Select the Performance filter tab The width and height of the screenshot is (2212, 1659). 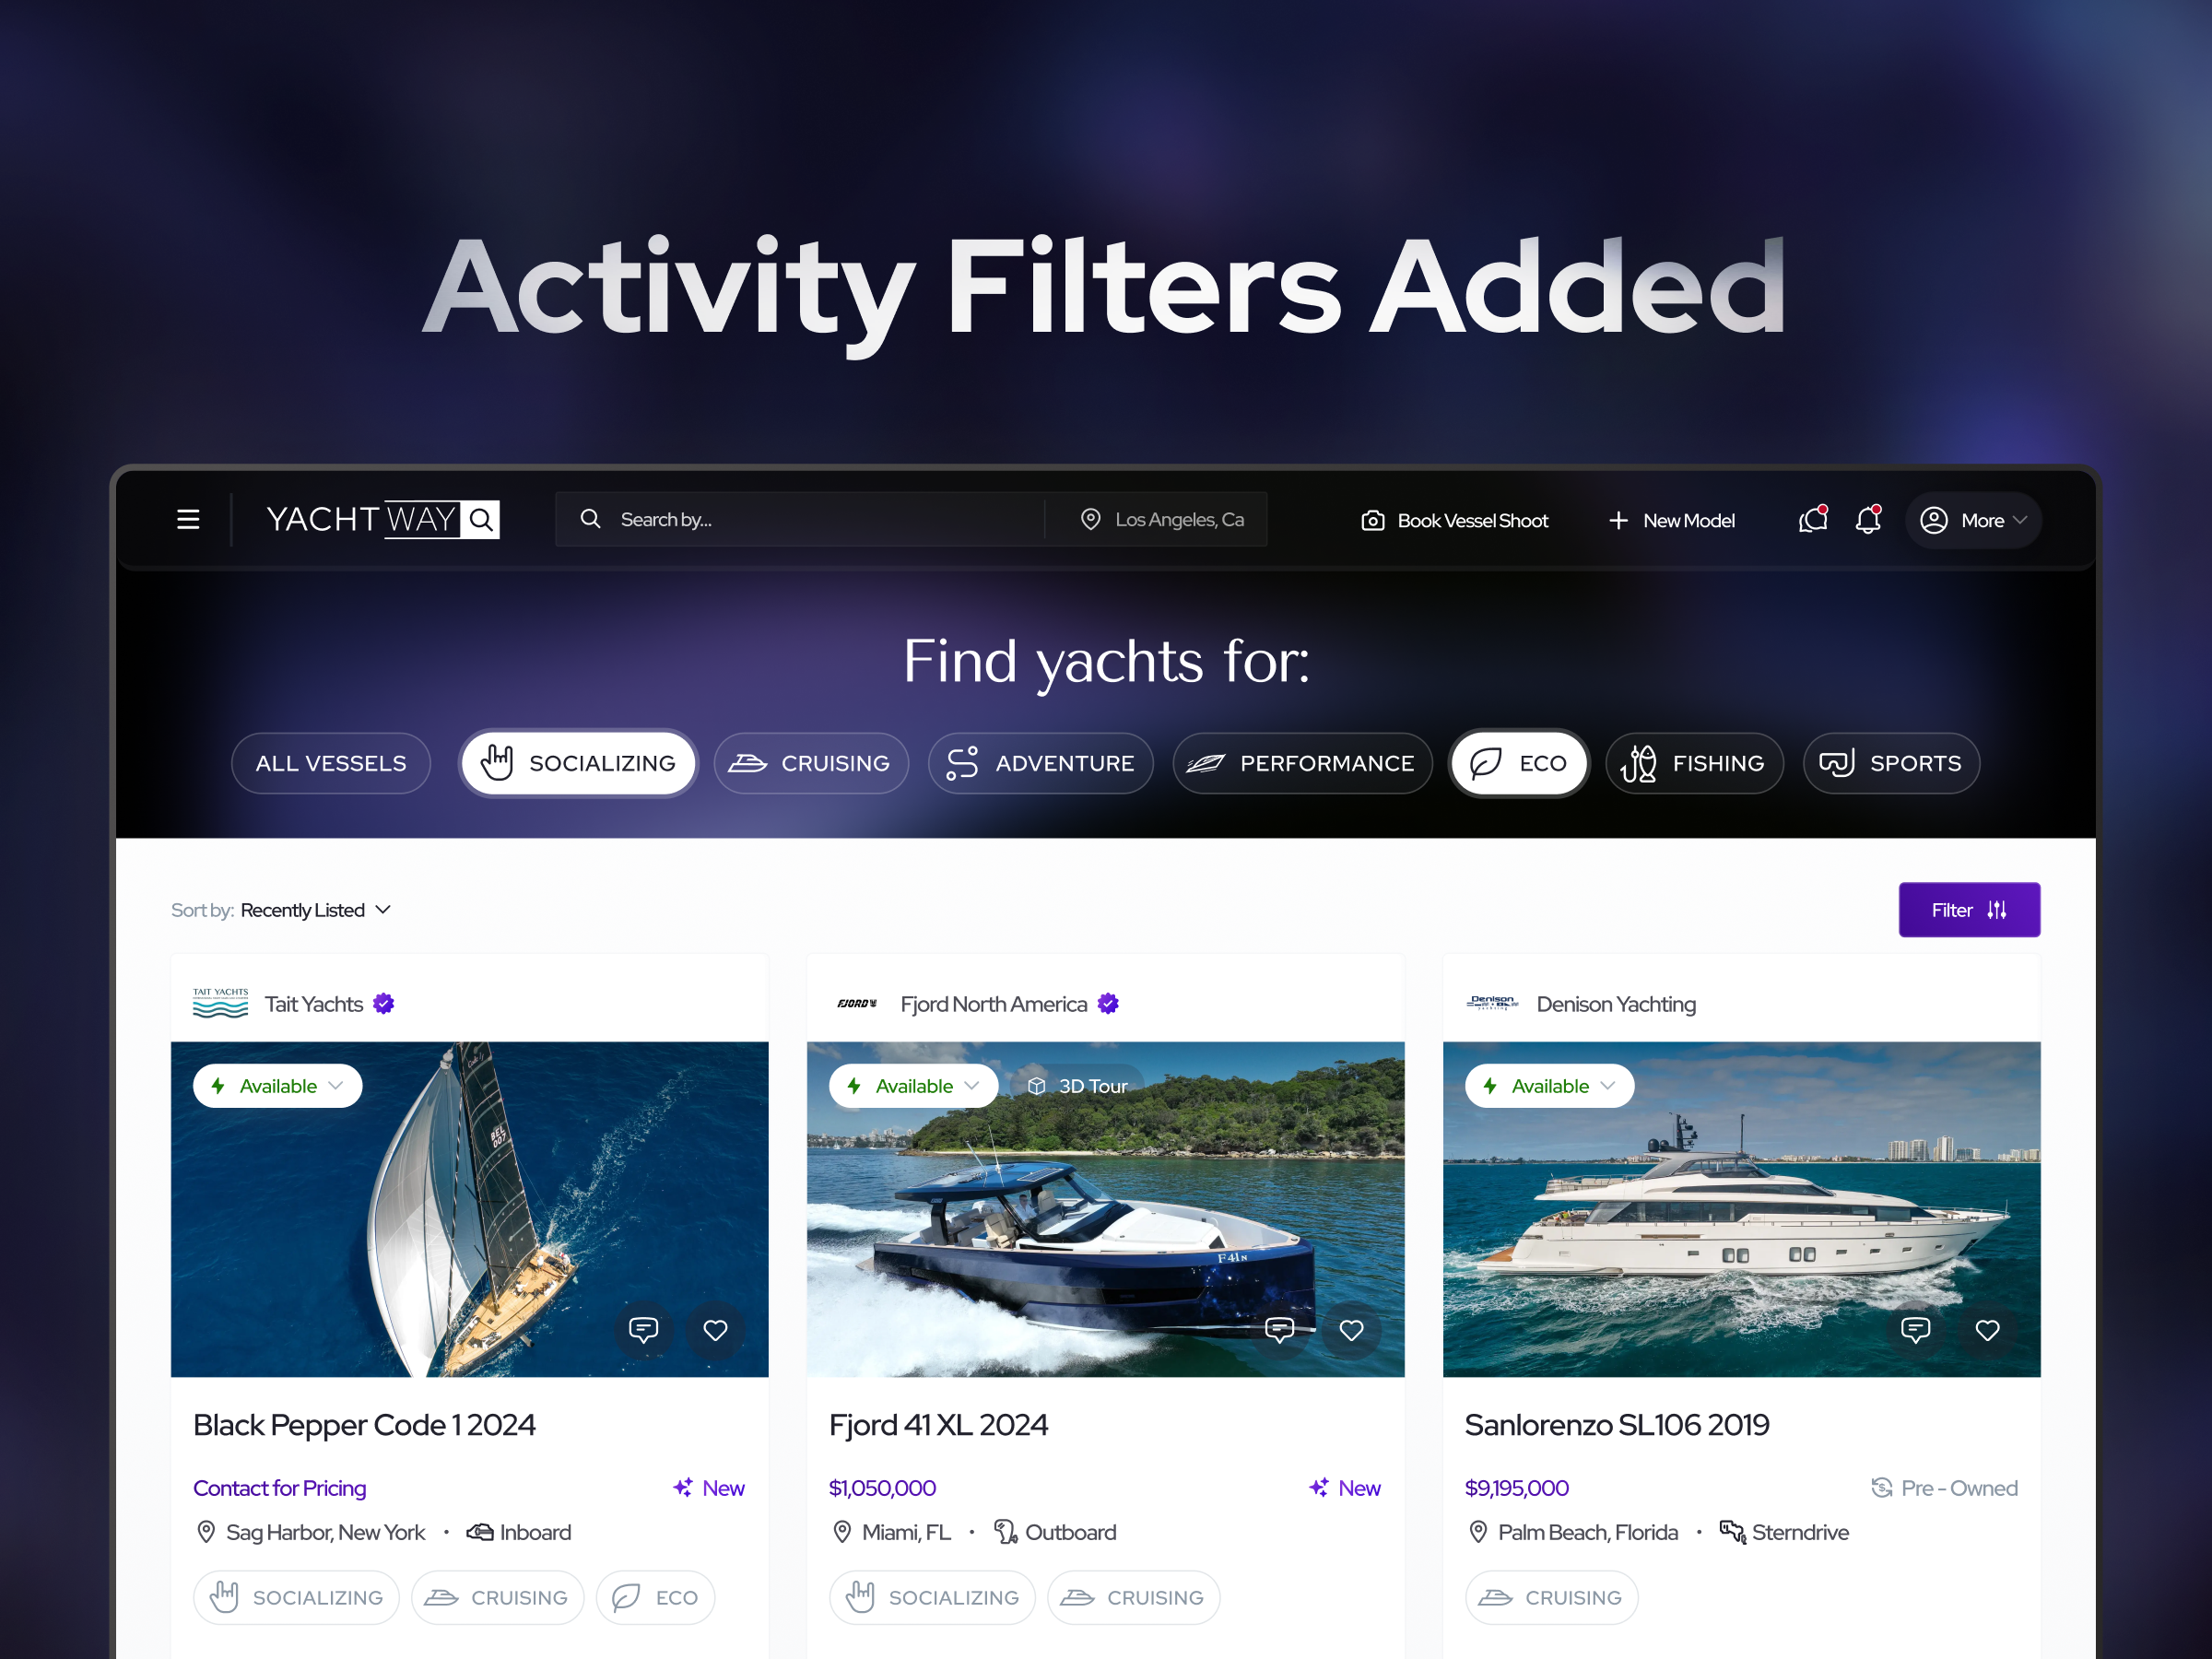[x=1302, y=764]
